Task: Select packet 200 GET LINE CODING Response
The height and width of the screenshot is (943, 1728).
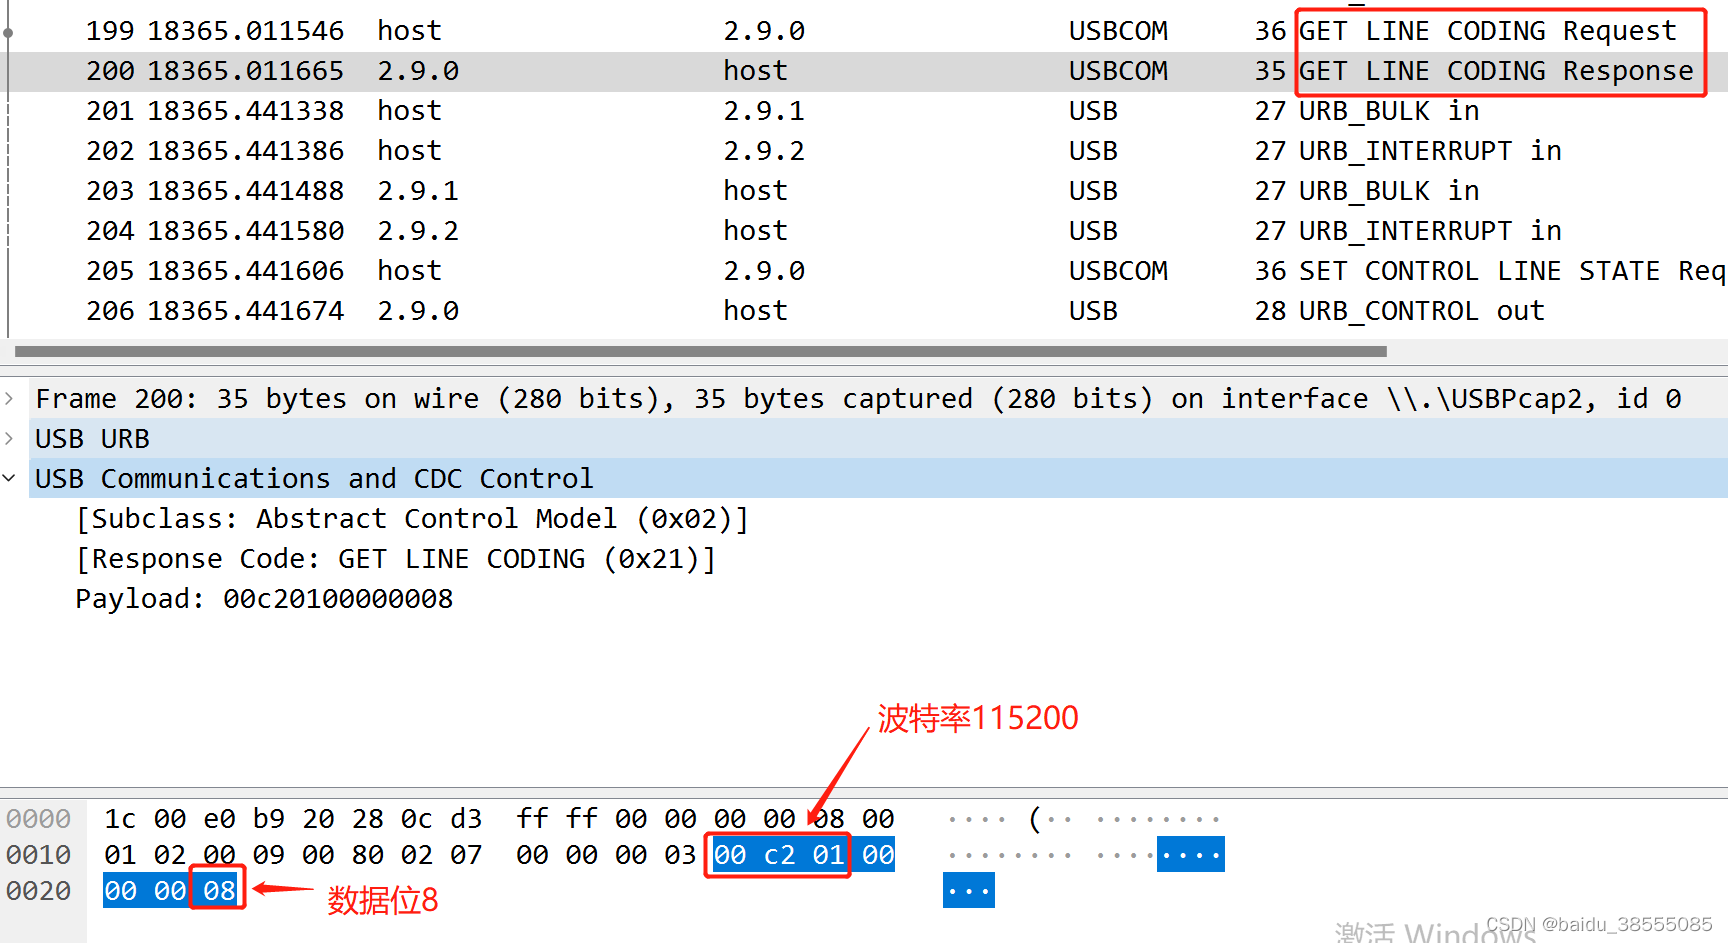Action: pos(700,70)
